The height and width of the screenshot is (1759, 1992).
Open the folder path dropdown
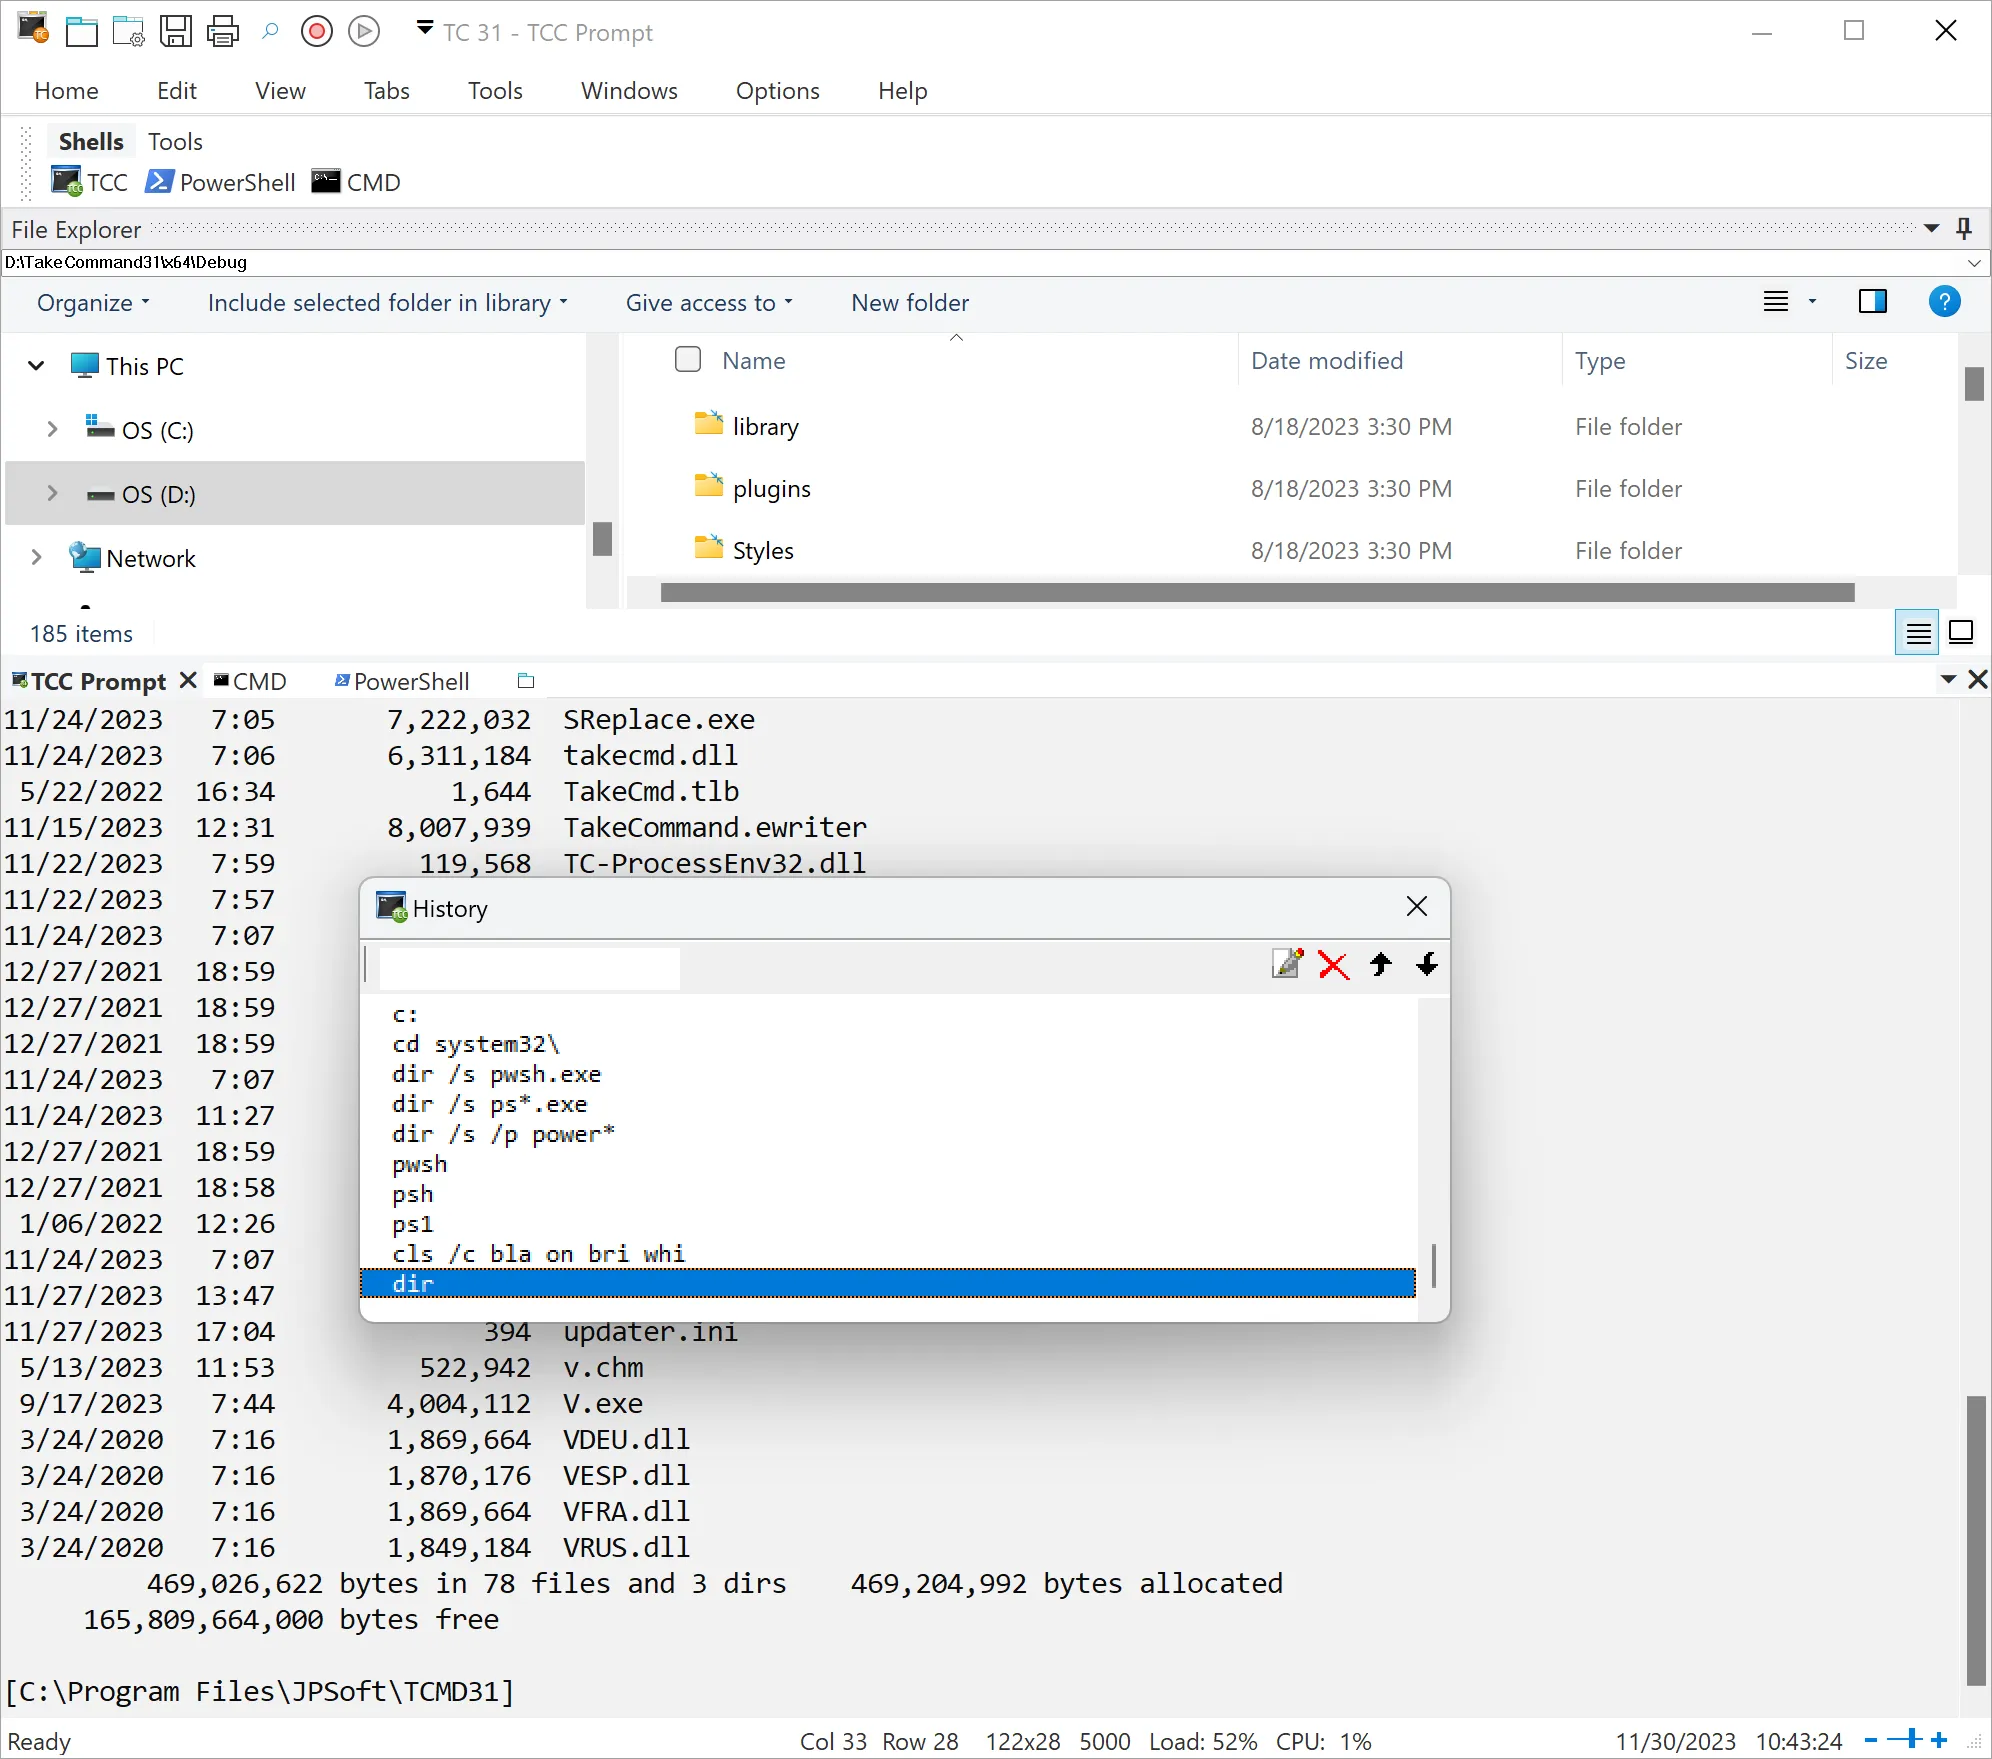point(1974,262)
